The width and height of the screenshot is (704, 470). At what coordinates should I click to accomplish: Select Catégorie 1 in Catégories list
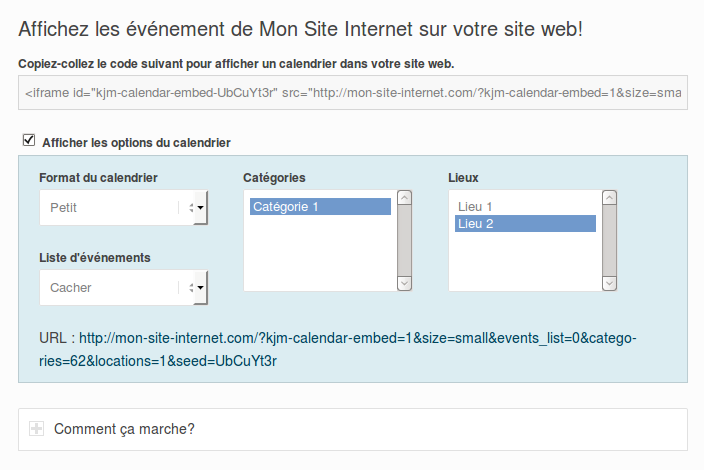pos(320,206)
